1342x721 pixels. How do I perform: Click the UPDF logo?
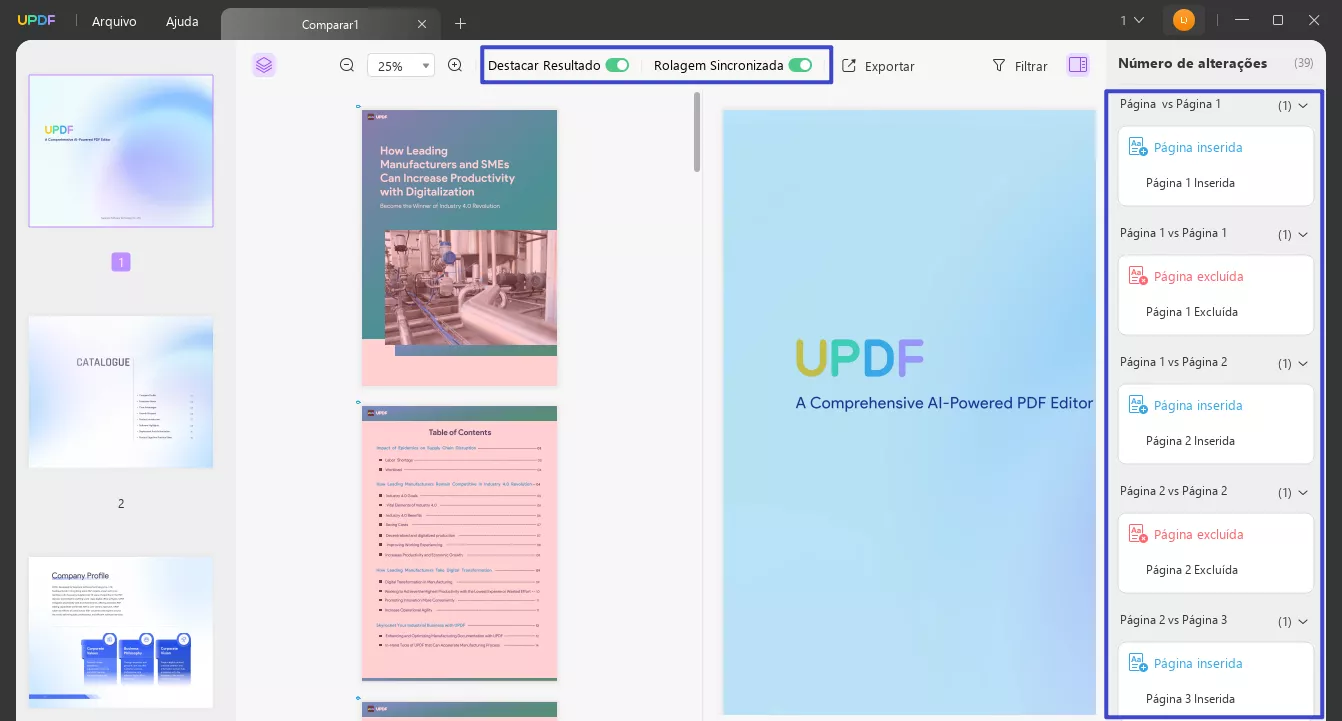(x=37, y=21)
